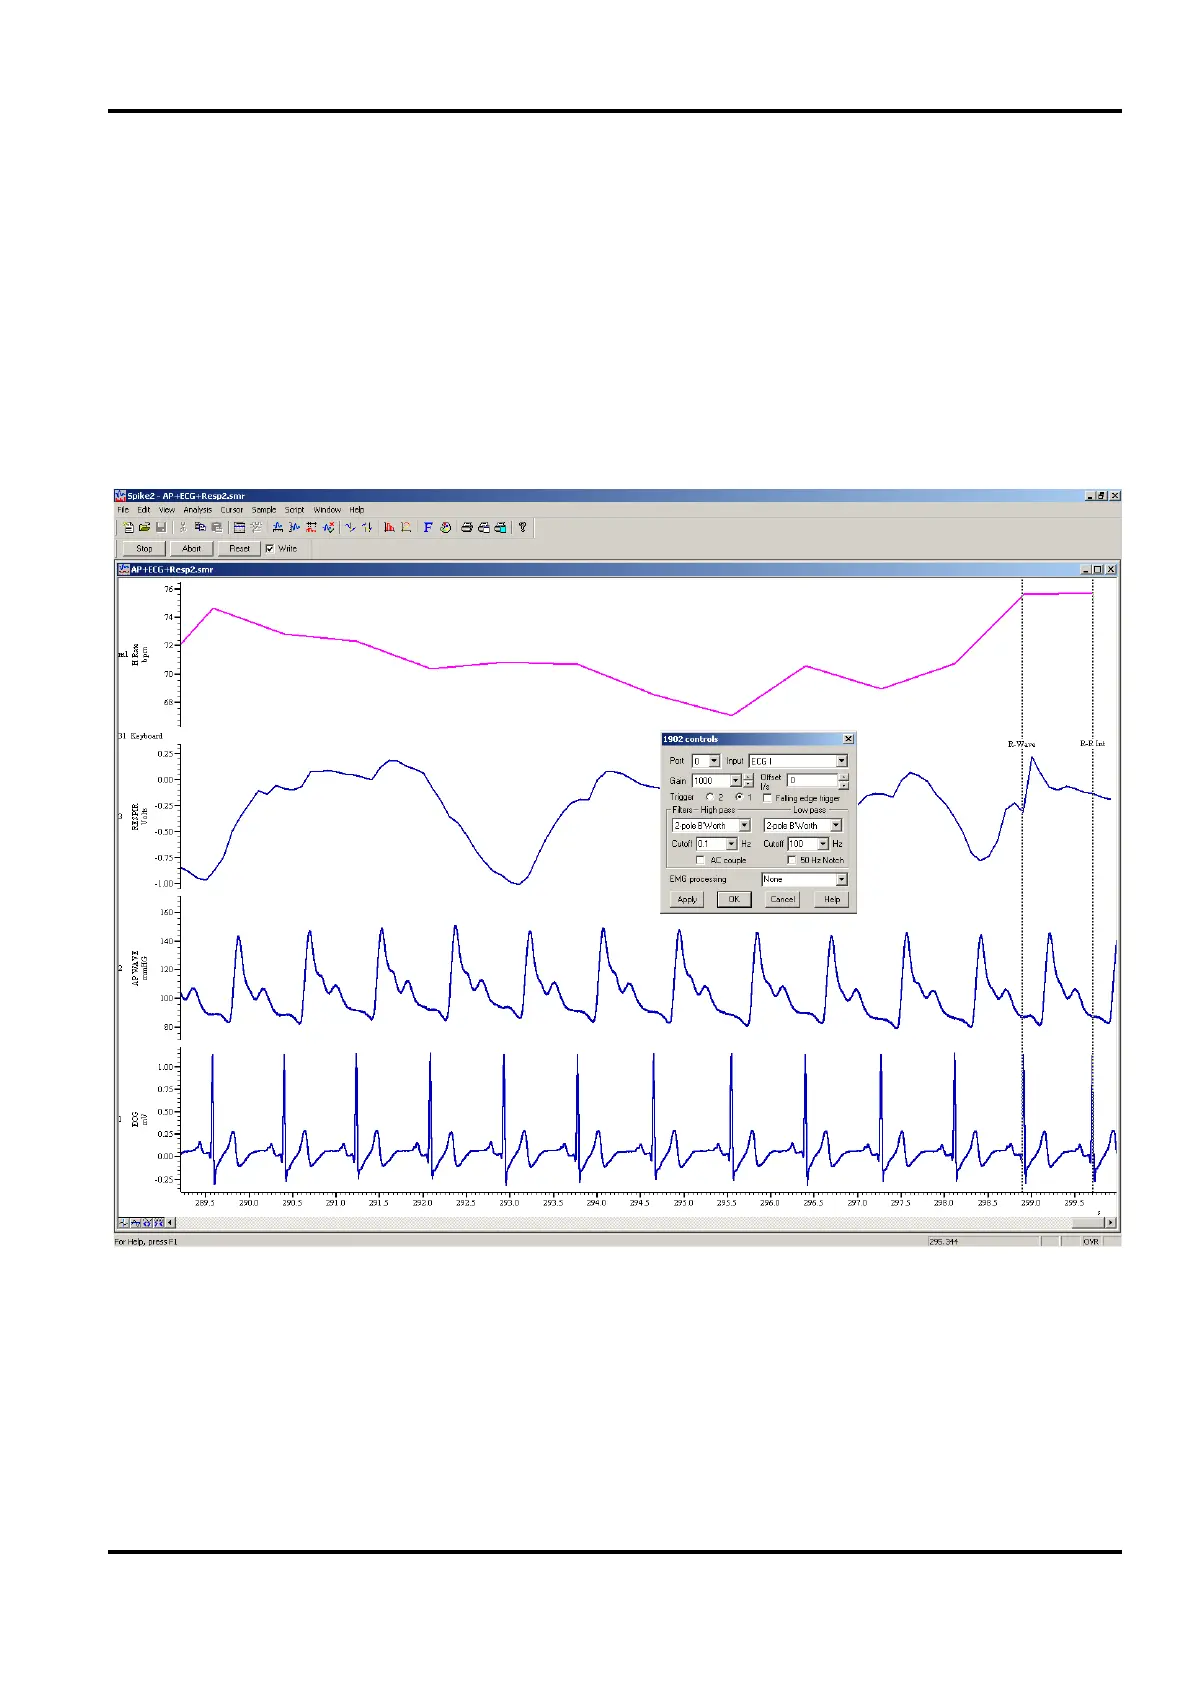Viewport: 1191px width, 1683px height.
Task: Open the Script menu
Action: [294, 510]
